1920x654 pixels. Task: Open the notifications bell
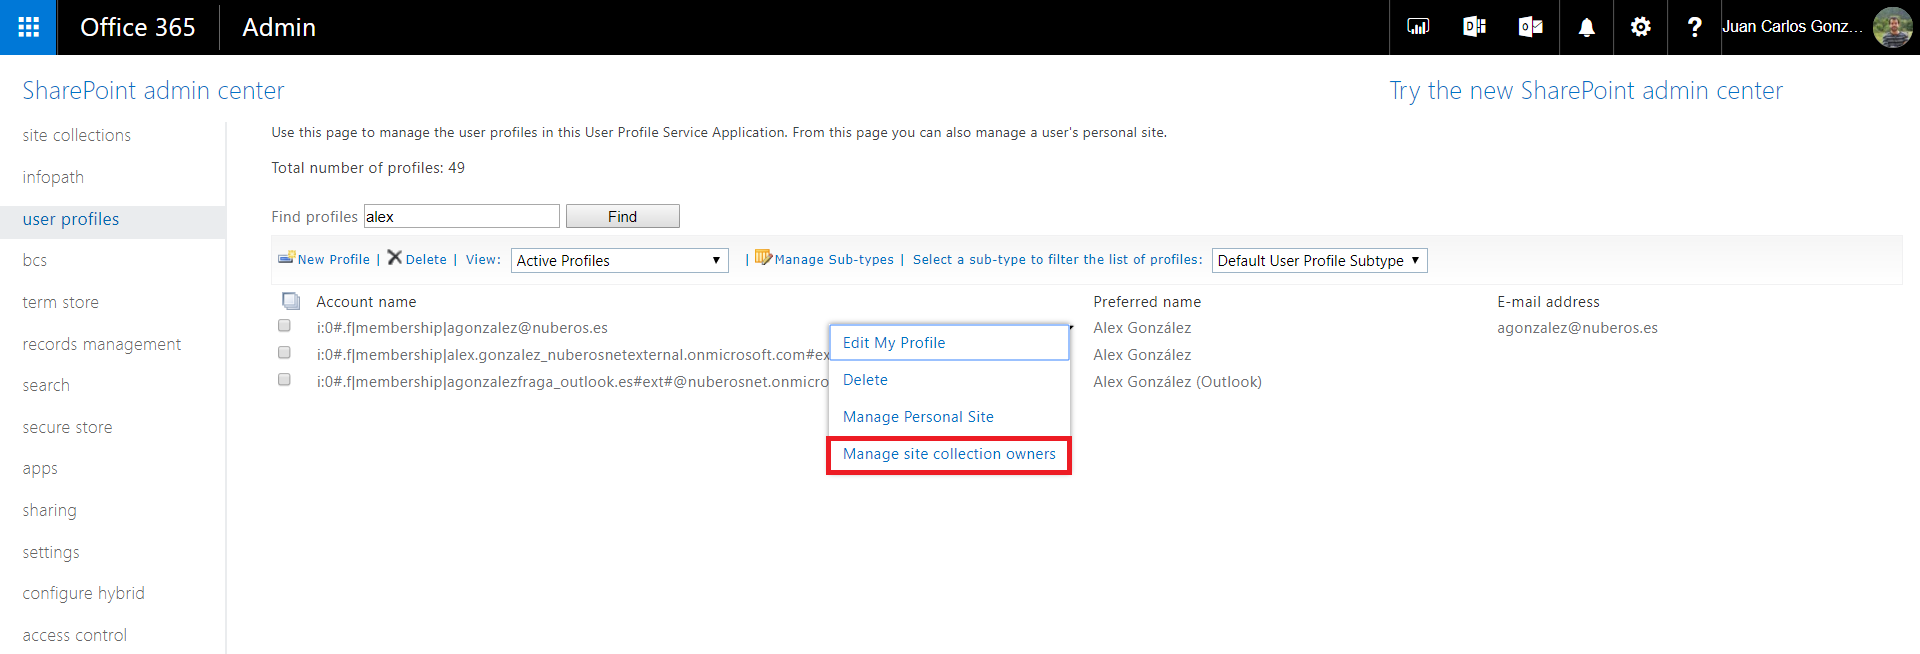pos(1586,27)
